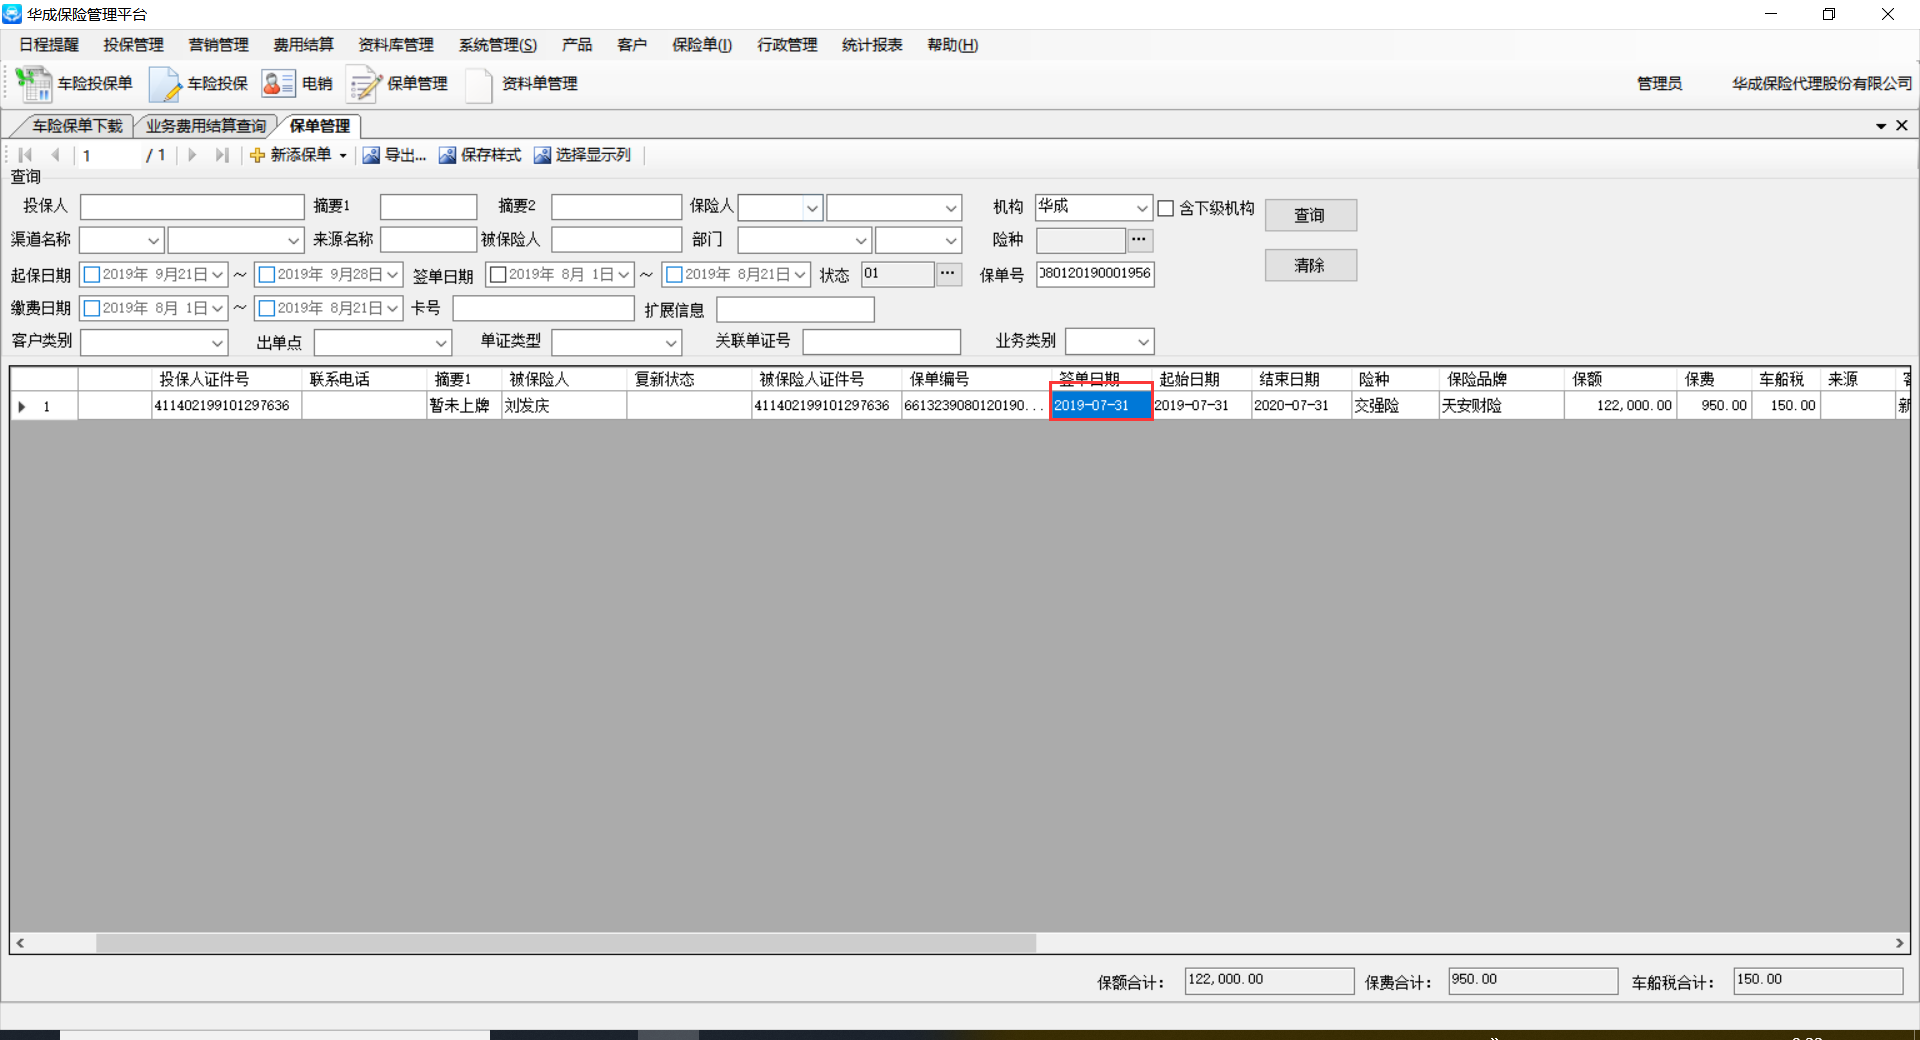Click the 清除 clear button
The width and height of the screenshot is (1920, 1040).
tap(1310, 265)
